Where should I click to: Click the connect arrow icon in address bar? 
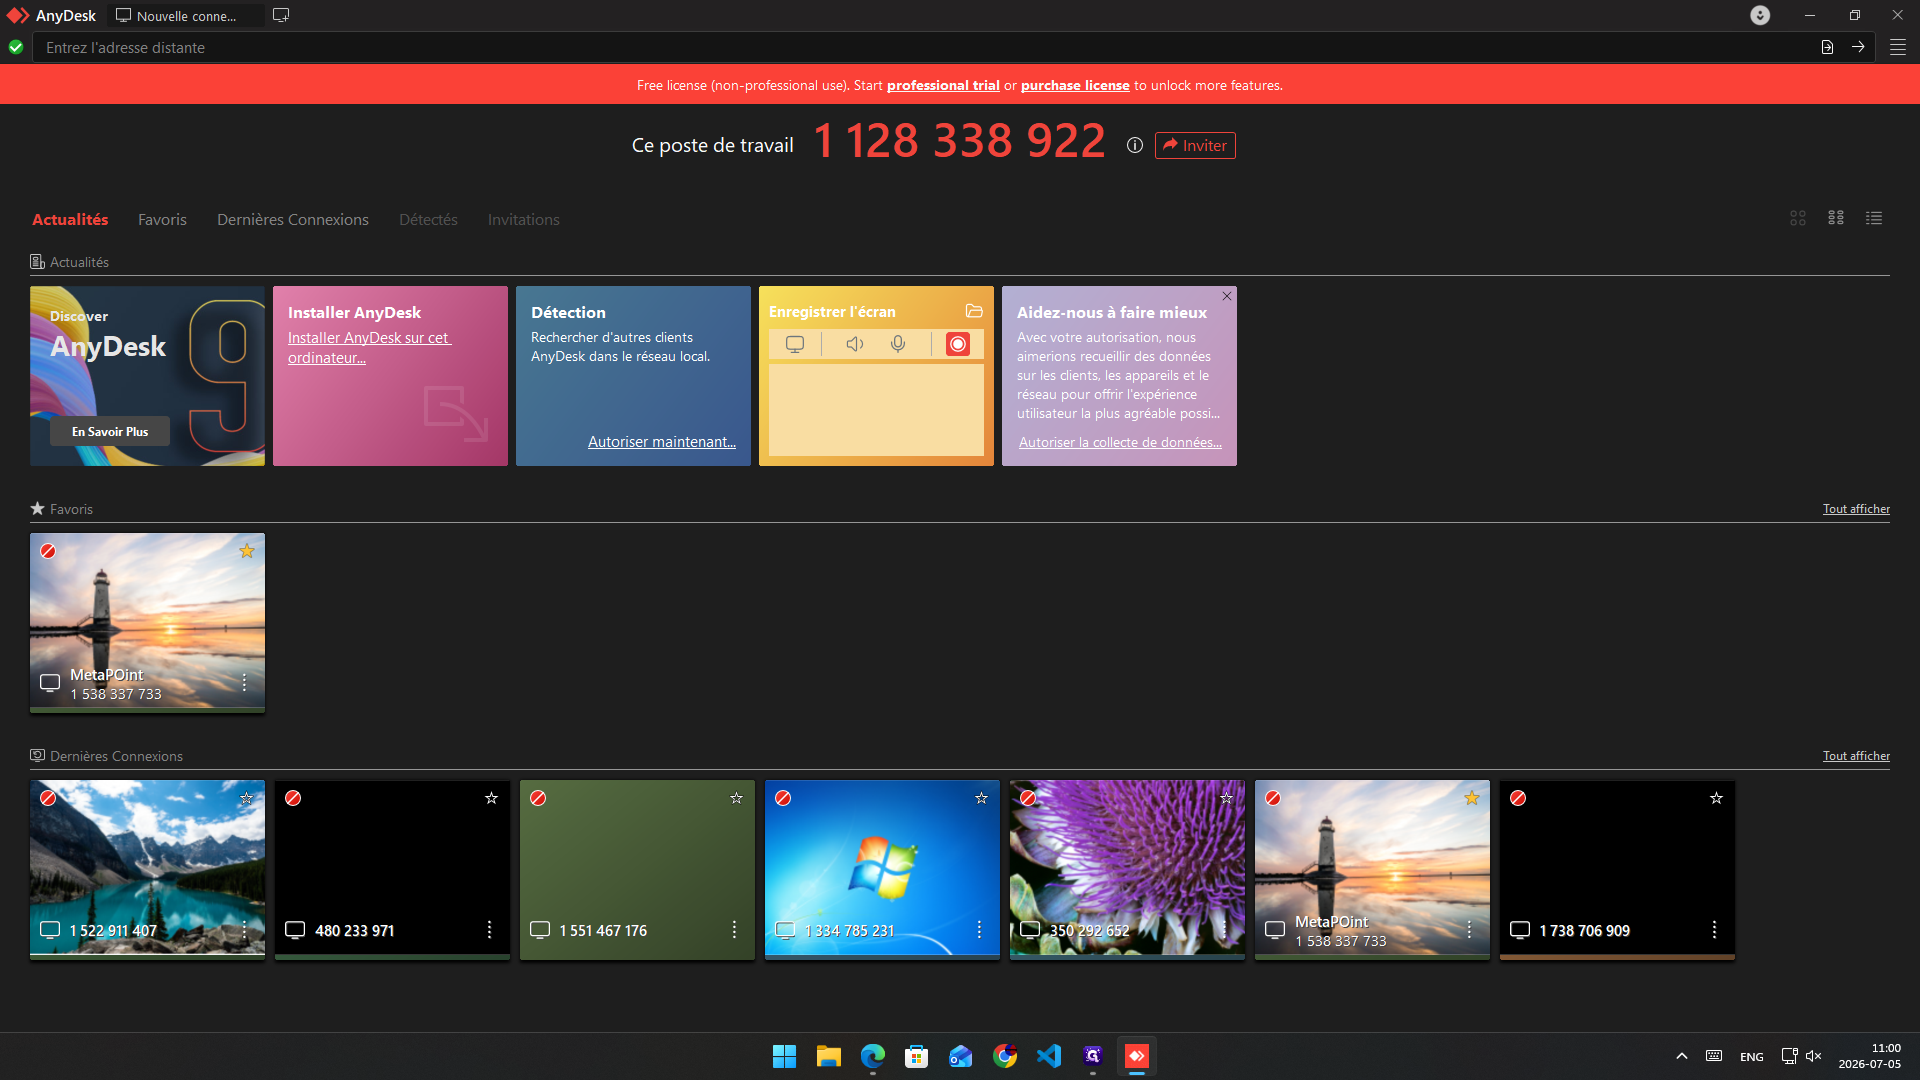(1858, 47)
